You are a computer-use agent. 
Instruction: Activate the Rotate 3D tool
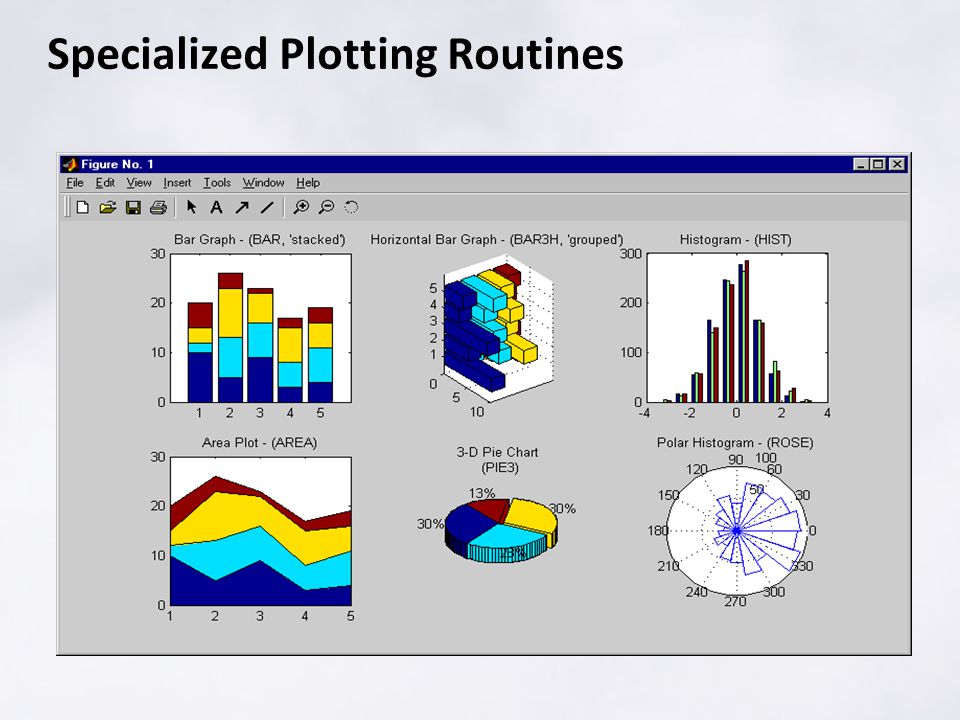point(351,208)
